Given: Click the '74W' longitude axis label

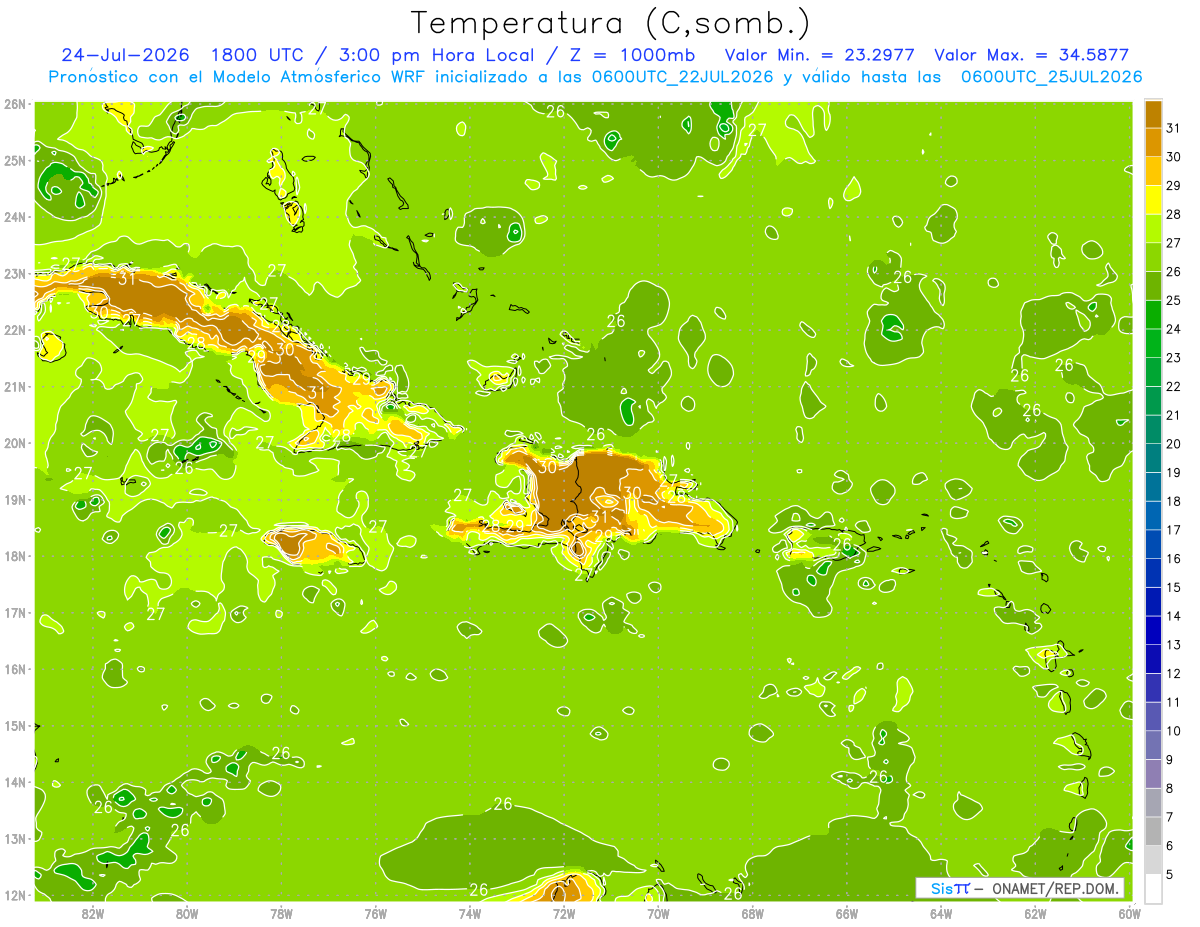Looking at the screenshot, I should (x=469, y=912).
